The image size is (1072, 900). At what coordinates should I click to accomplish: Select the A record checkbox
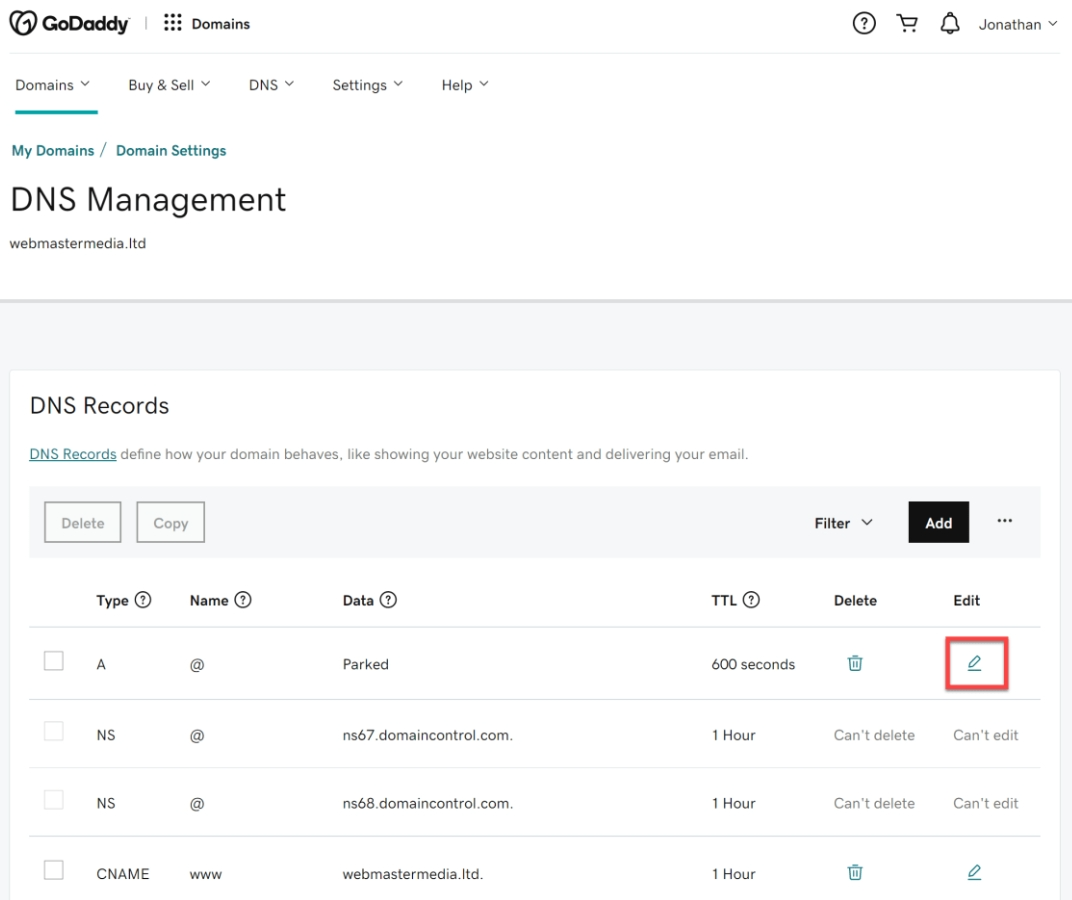coord(54,662)
